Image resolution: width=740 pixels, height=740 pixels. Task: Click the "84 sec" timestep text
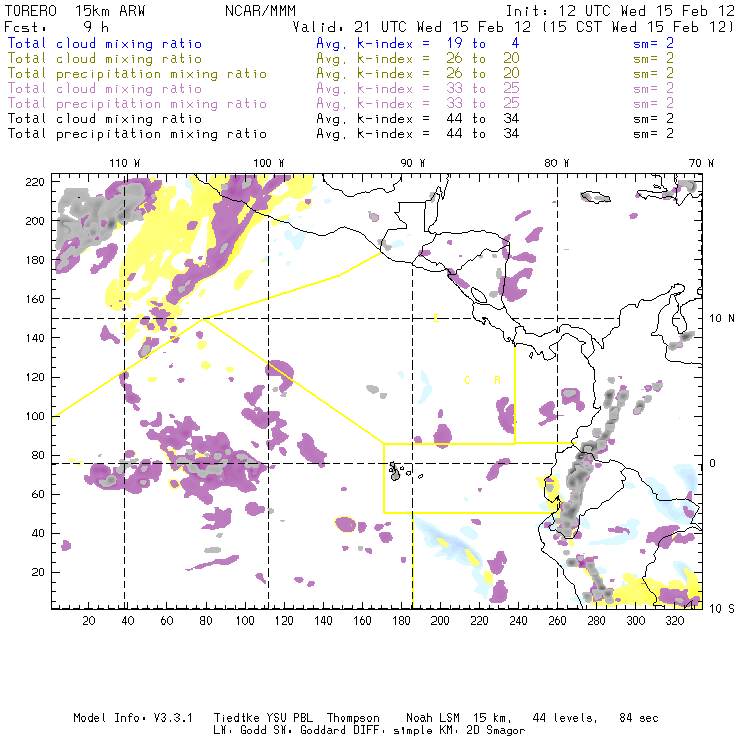pyautogui.click(x=639, y=718)
